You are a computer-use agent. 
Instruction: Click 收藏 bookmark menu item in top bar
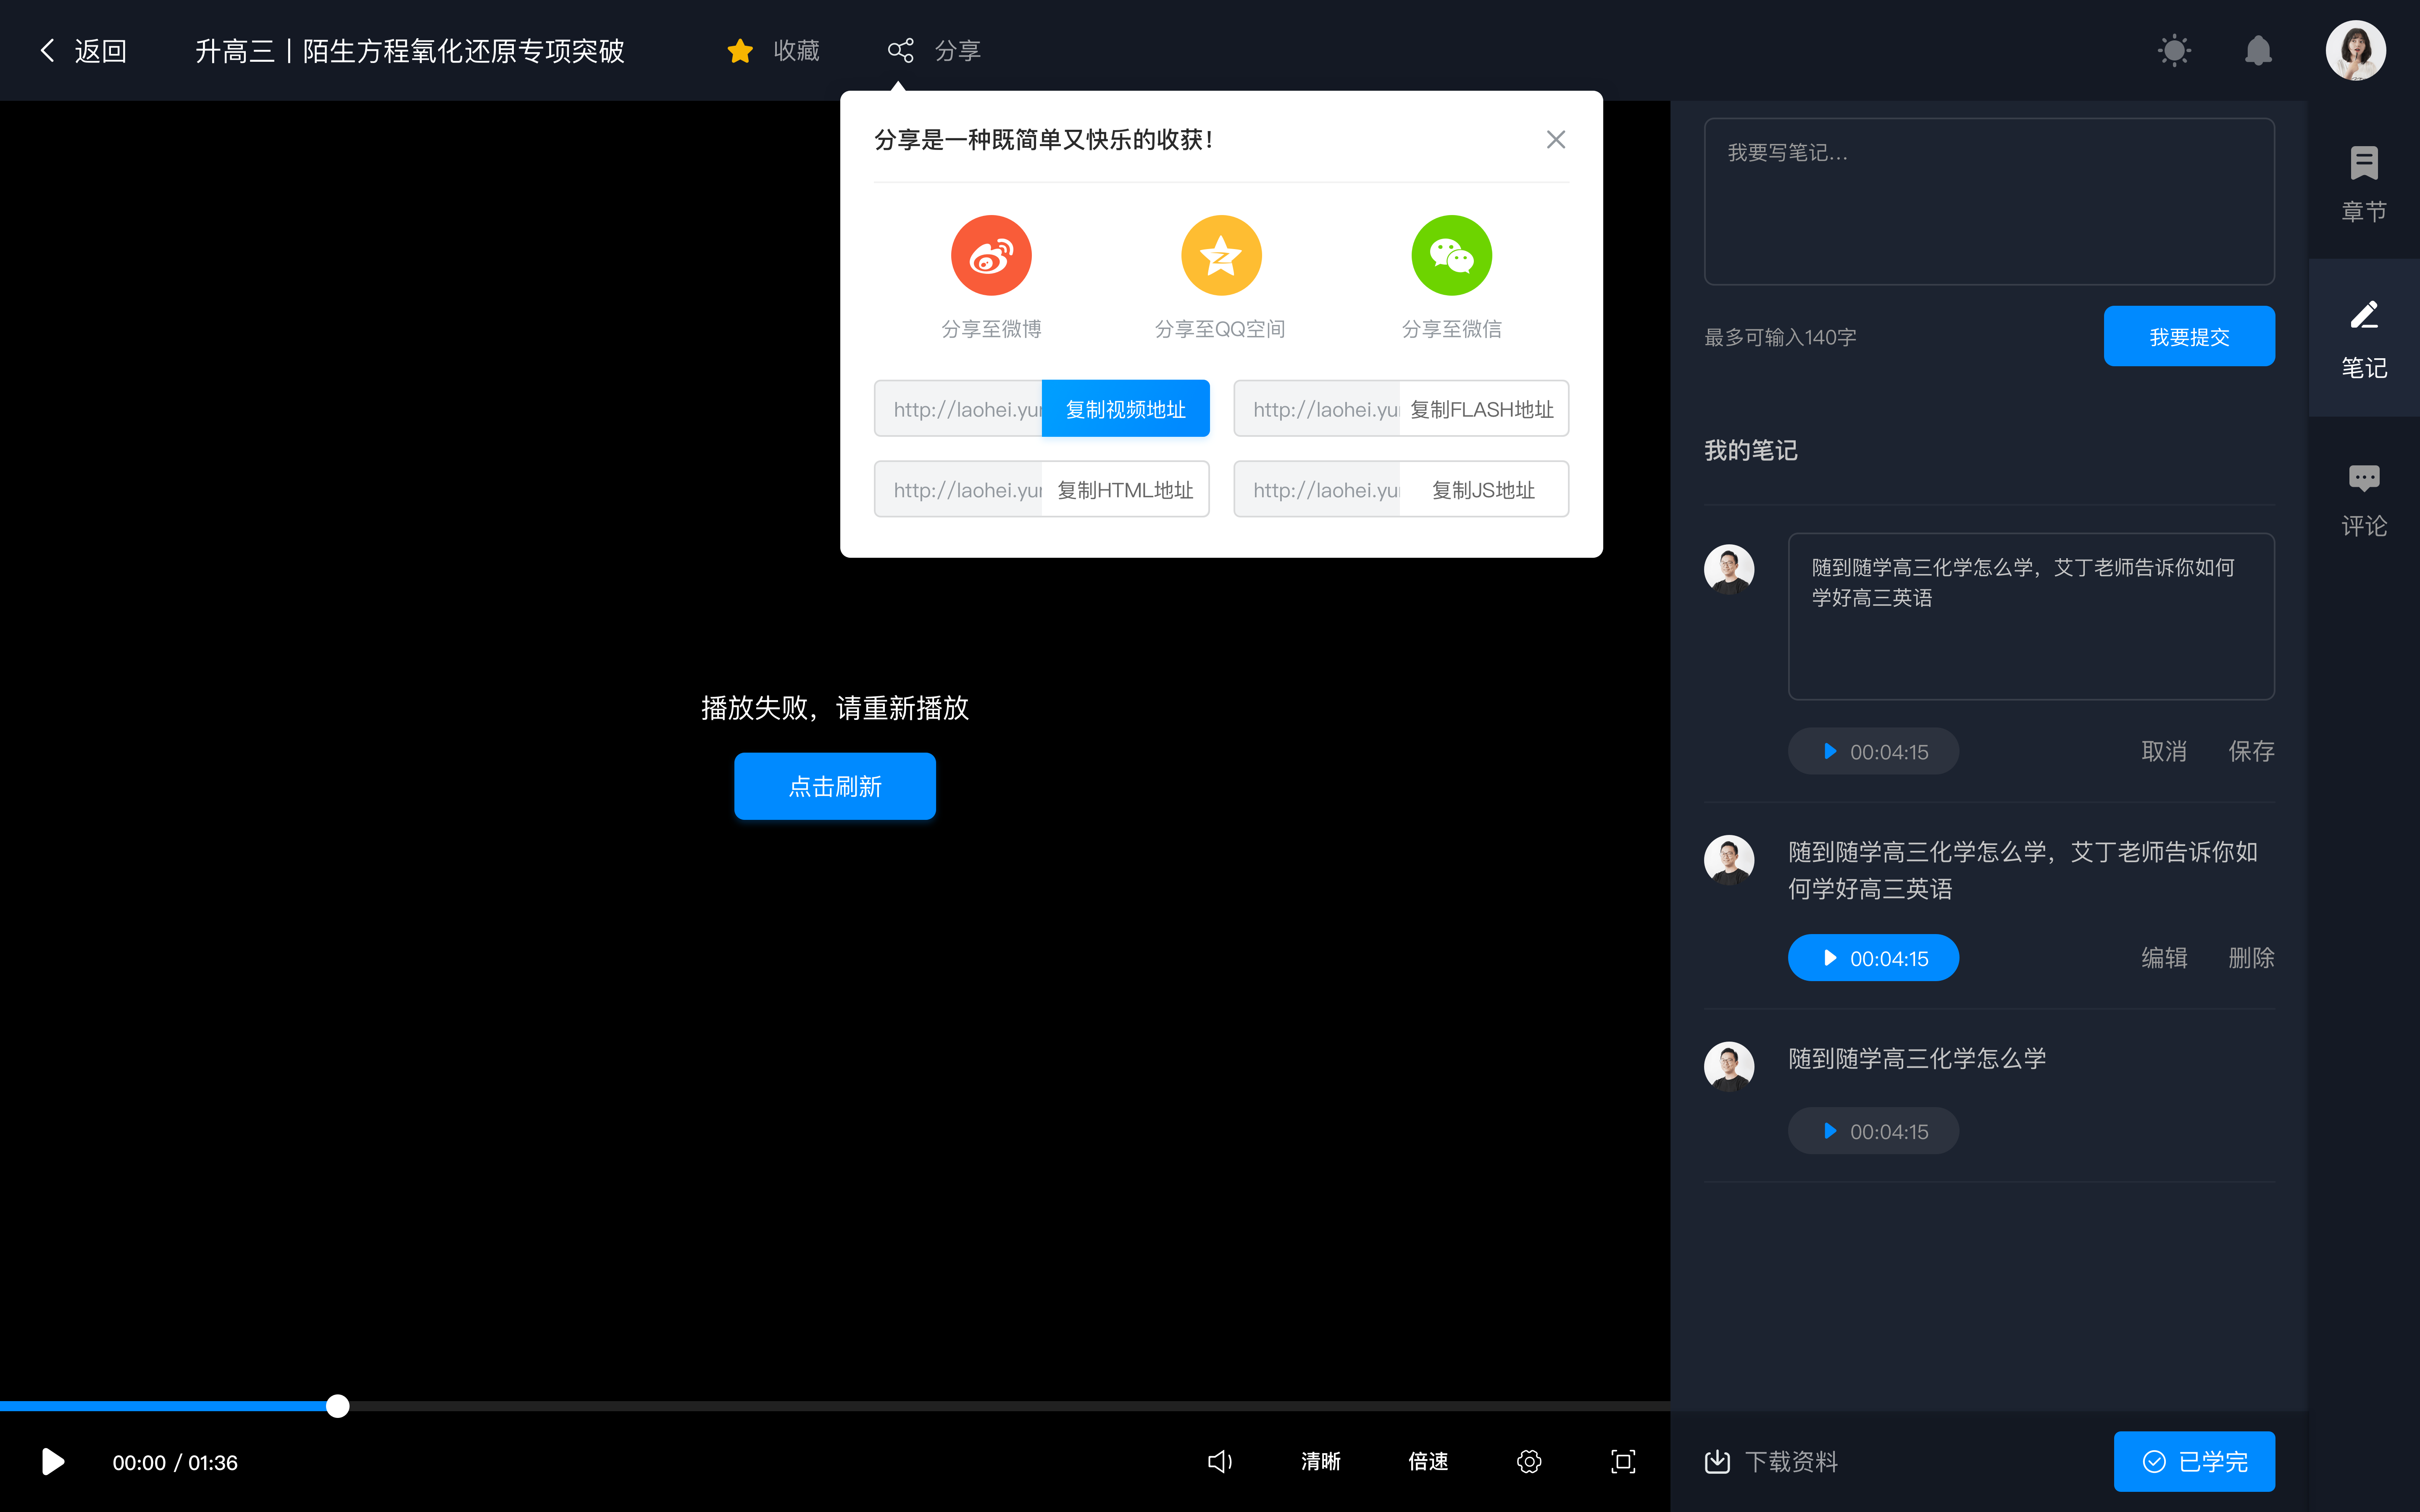pyautogui.click(x=773, y=49)
